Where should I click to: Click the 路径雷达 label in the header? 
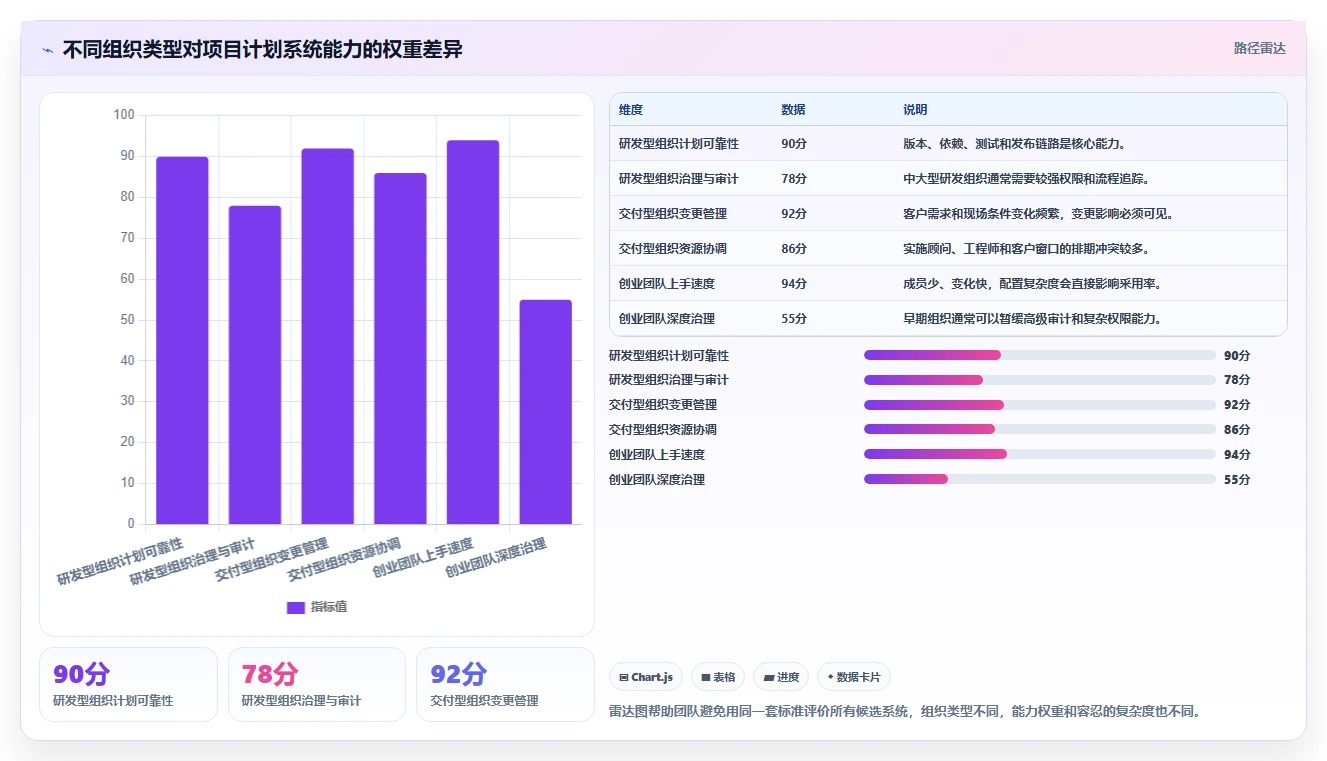coord(1259,48)
